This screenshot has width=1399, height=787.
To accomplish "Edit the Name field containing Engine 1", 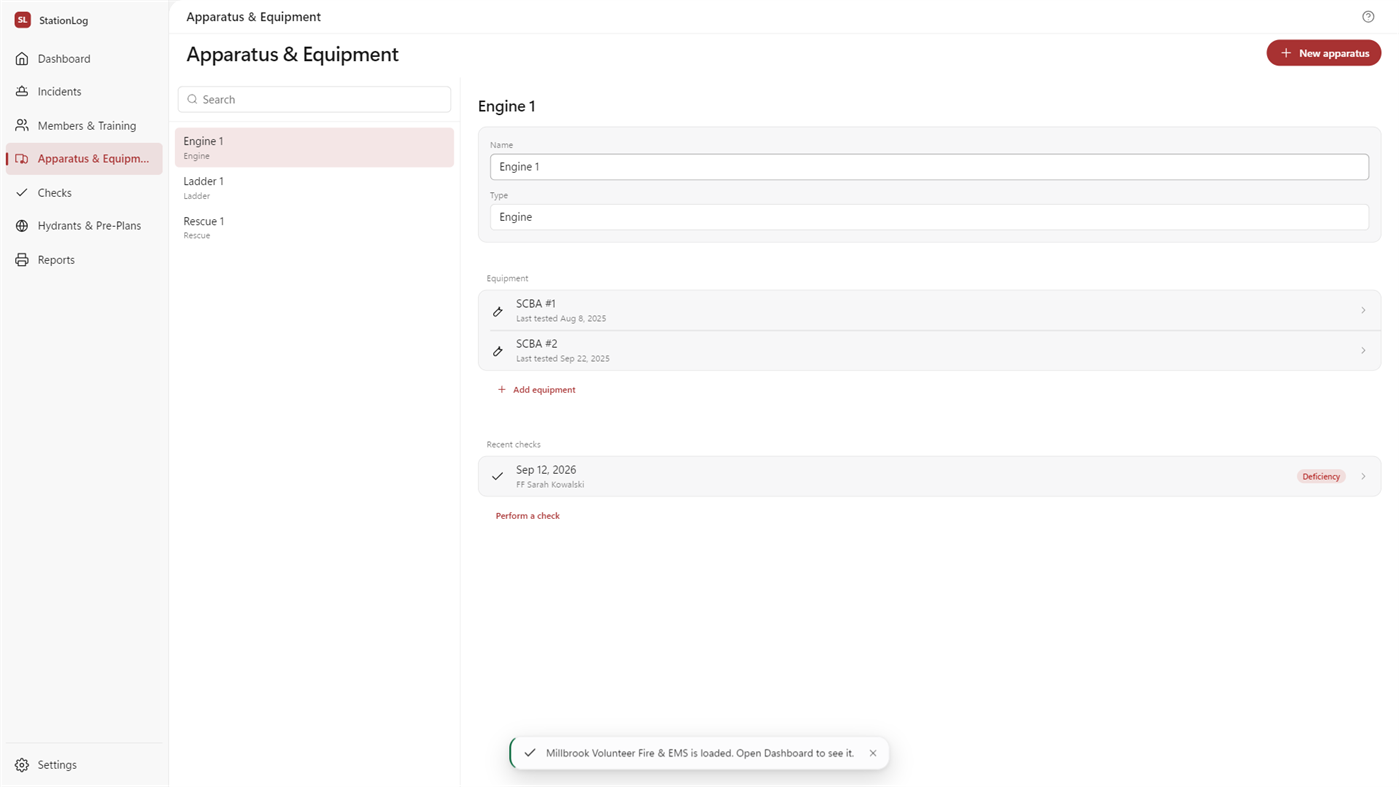I will pos(929,167).
